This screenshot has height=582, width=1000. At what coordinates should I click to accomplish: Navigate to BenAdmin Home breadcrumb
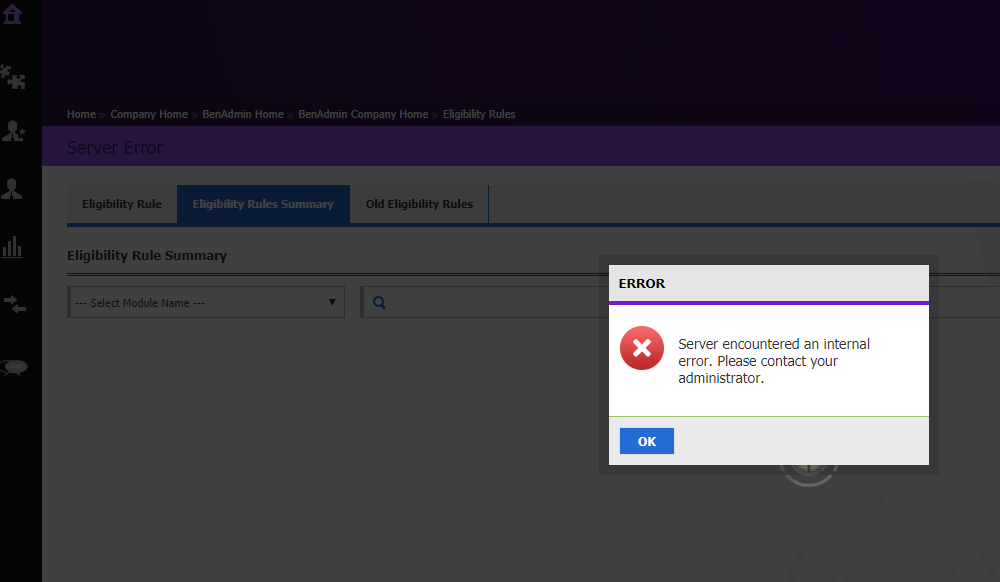242,114
